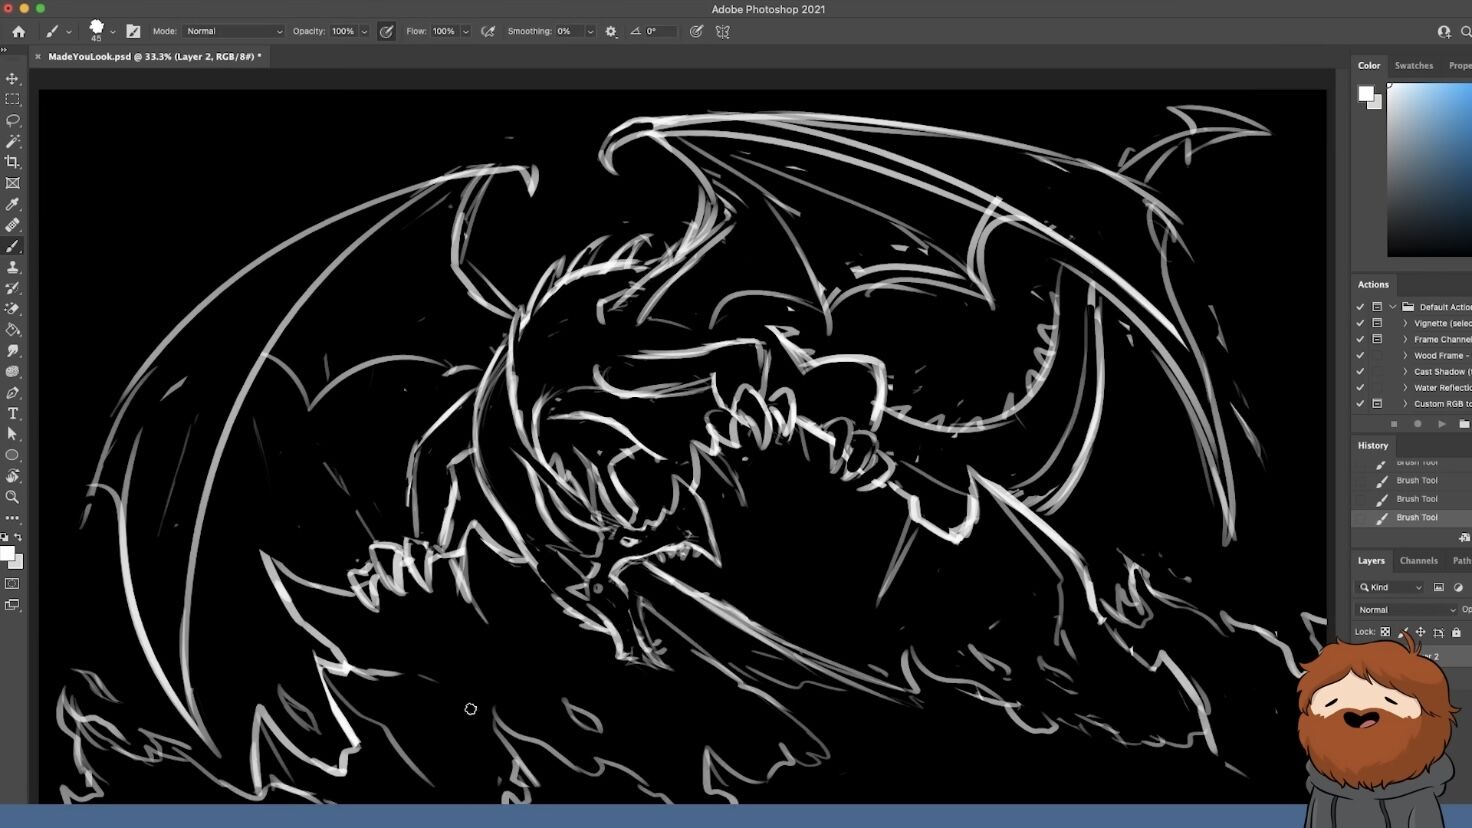This screenshot has height=828, width=1472.
Task: Select the Magic Wand tool
Action: 12,142
